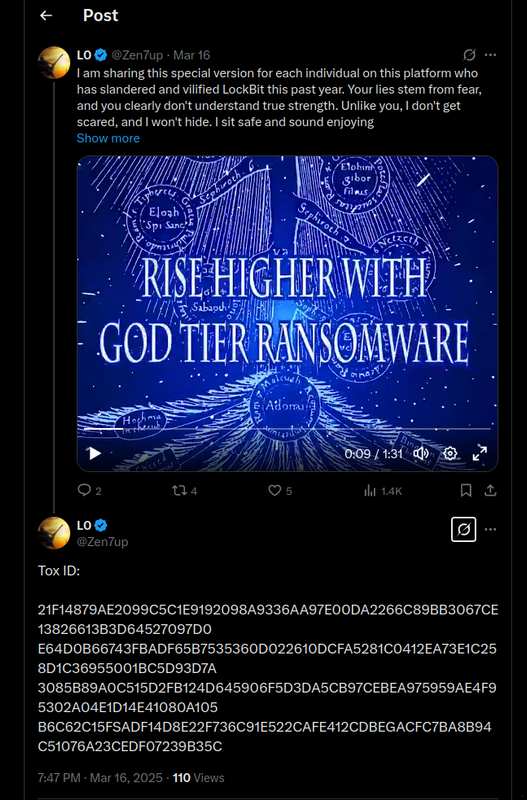Like the post with the heart icon

click(274, 490)
